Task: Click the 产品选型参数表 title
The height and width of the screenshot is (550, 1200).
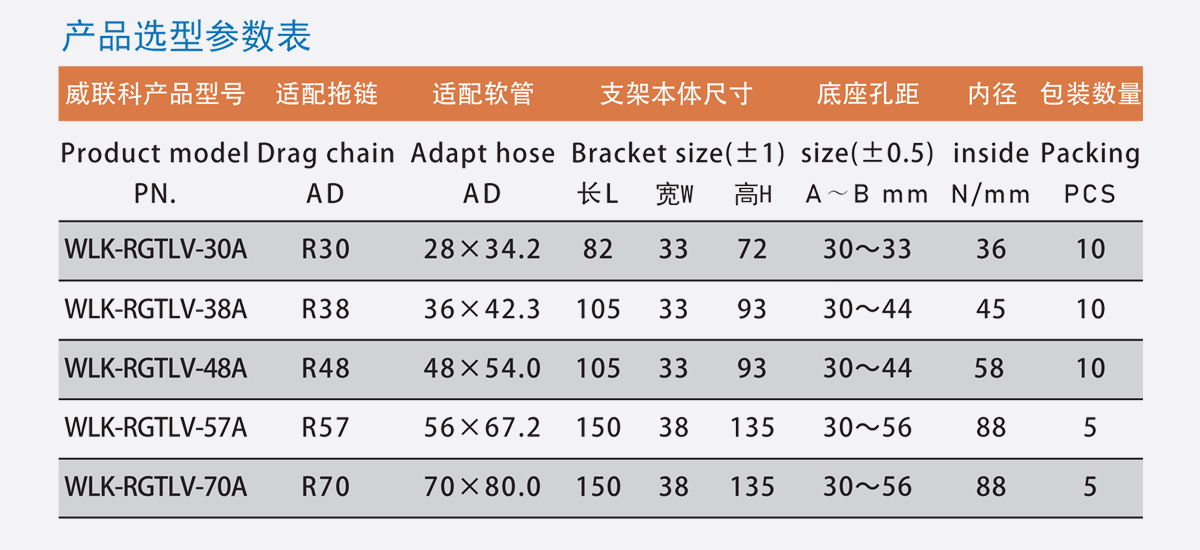Action: pos(187,35)
